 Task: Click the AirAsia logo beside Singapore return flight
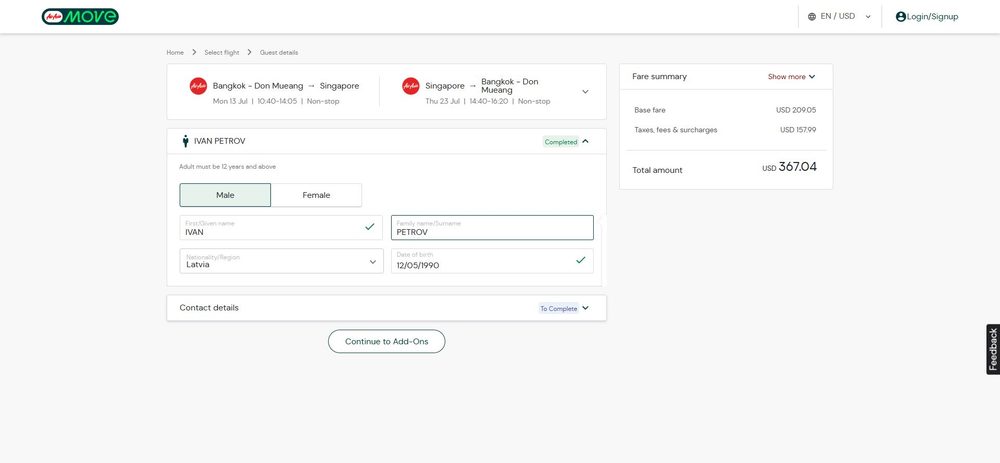click(x=411, y=86)
